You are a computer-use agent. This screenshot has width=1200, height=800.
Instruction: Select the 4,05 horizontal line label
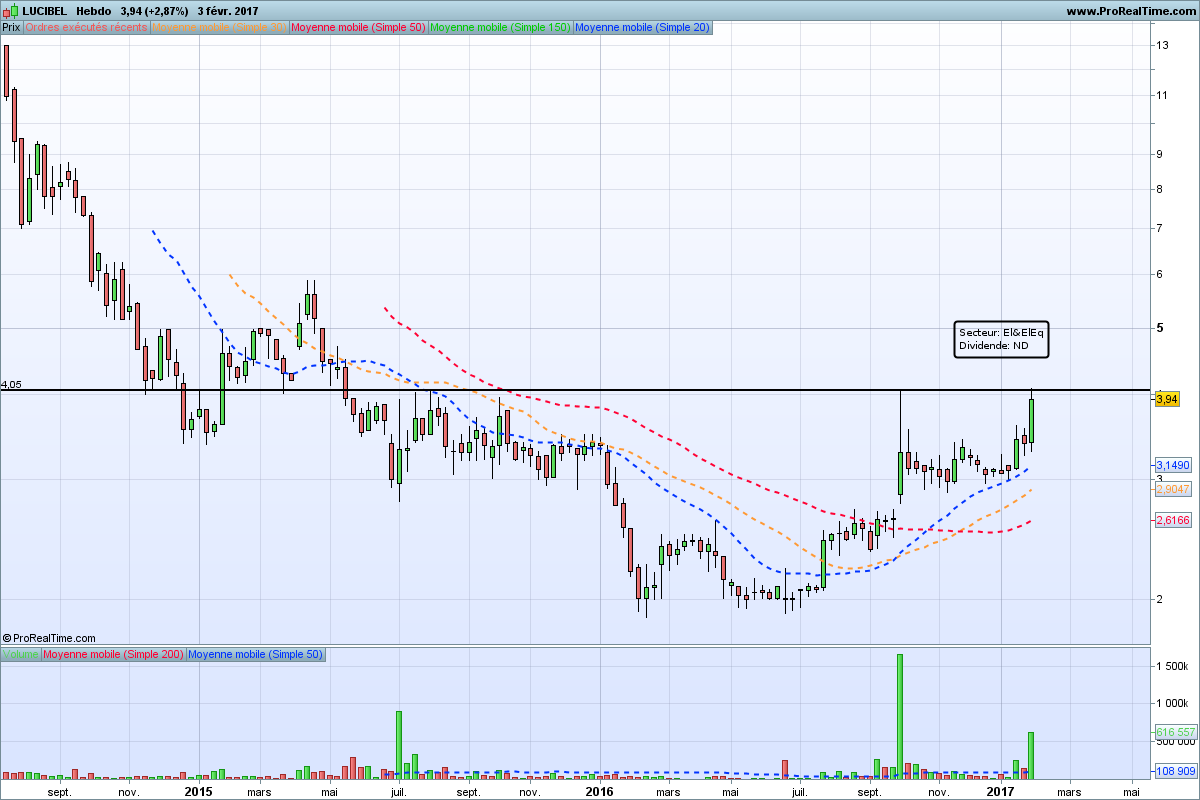click(11, 384)
